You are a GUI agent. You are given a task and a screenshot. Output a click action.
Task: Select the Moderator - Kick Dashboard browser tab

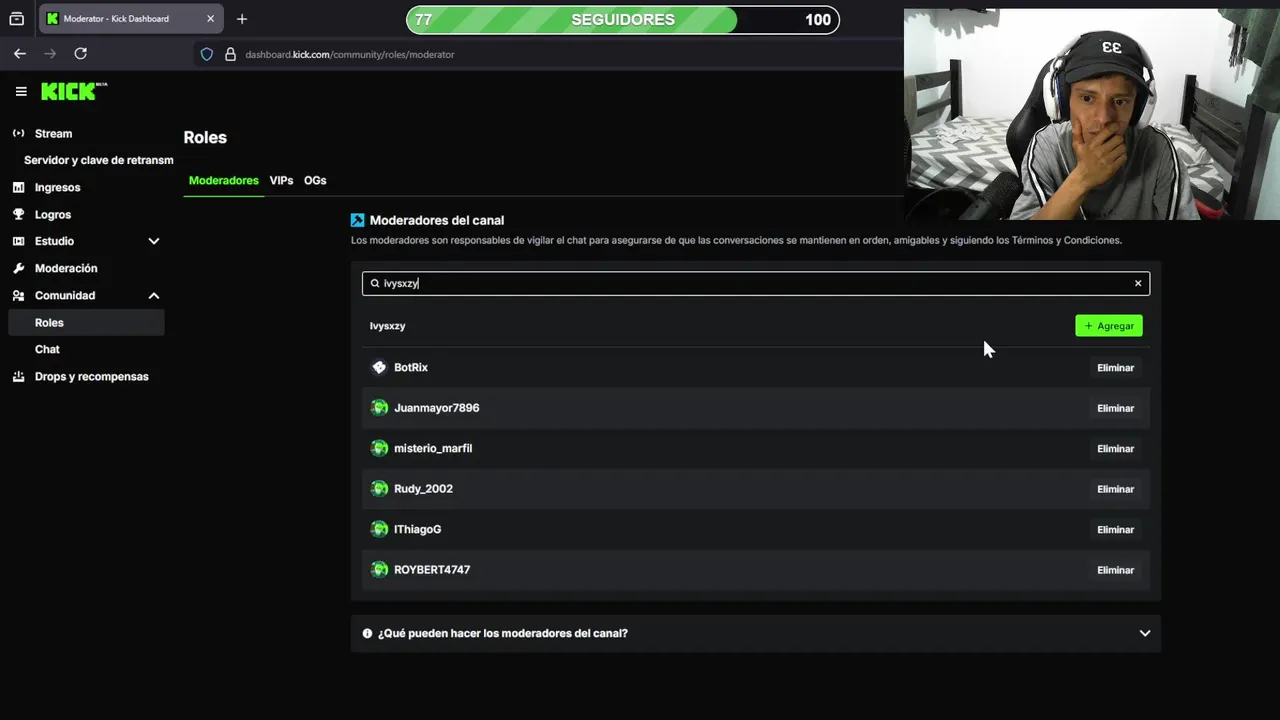click(x=130, y=19)
